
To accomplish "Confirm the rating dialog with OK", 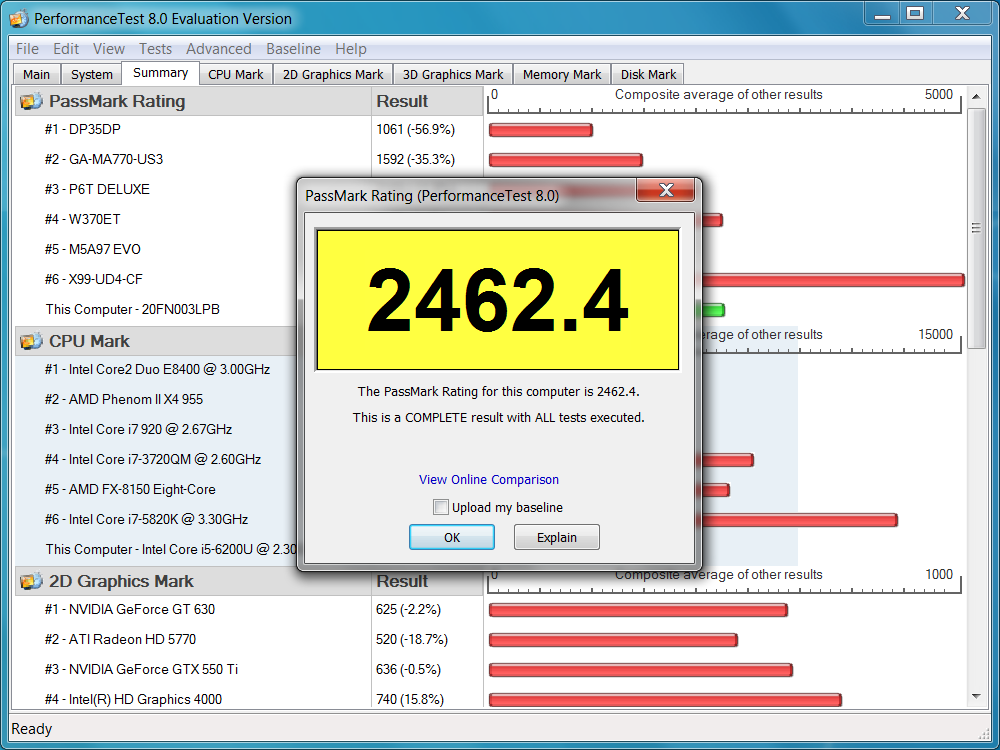I will [452, 537].
